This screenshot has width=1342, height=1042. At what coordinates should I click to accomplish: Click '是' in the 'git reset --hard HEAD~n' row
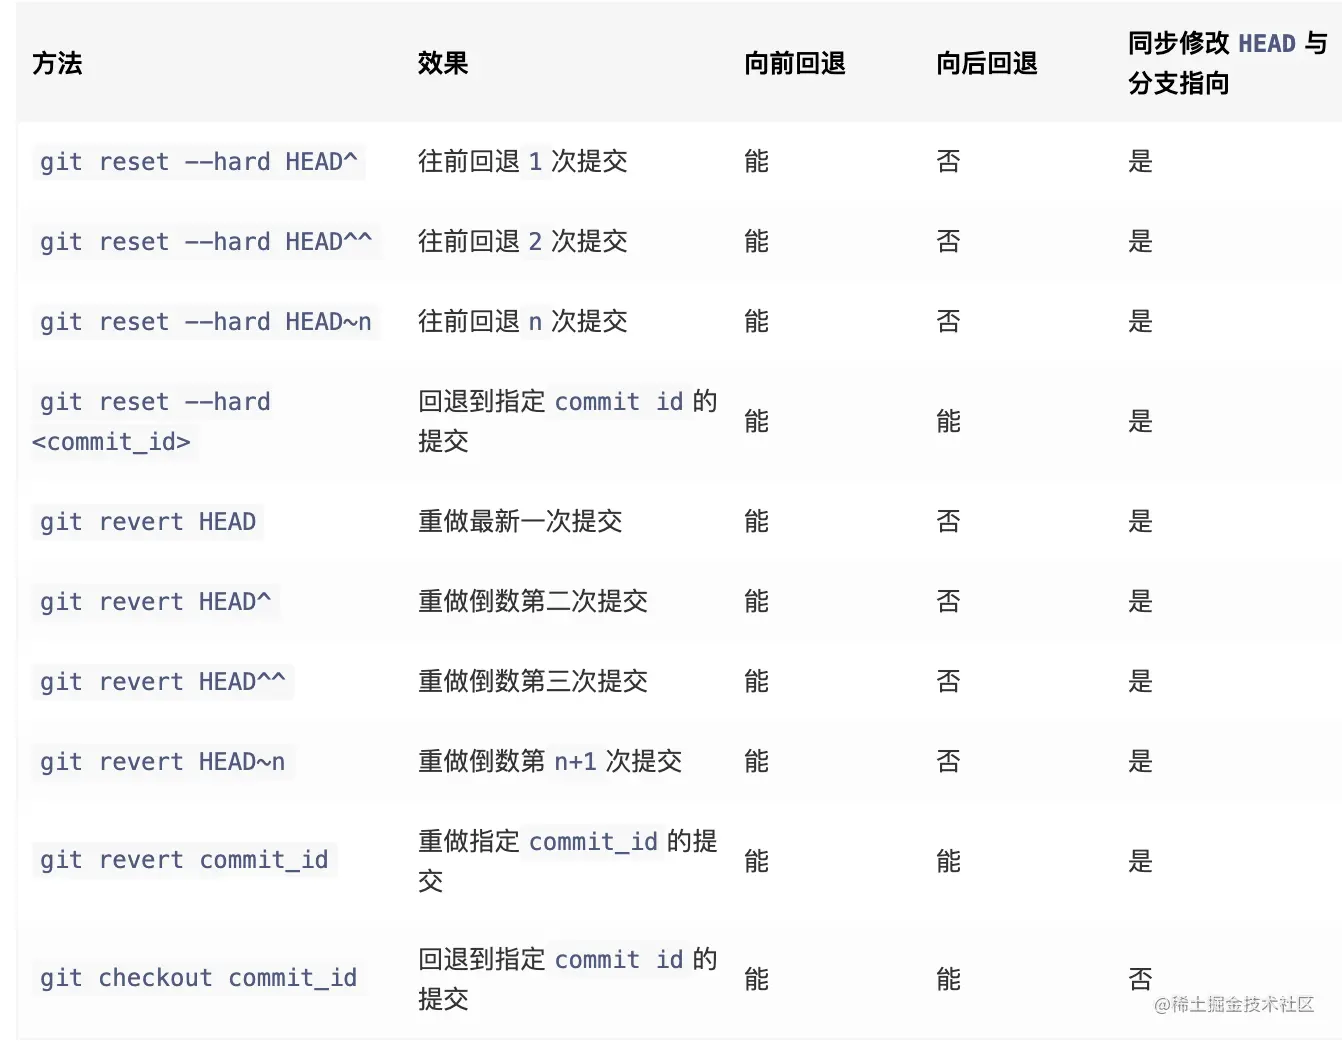(1140, 321)
